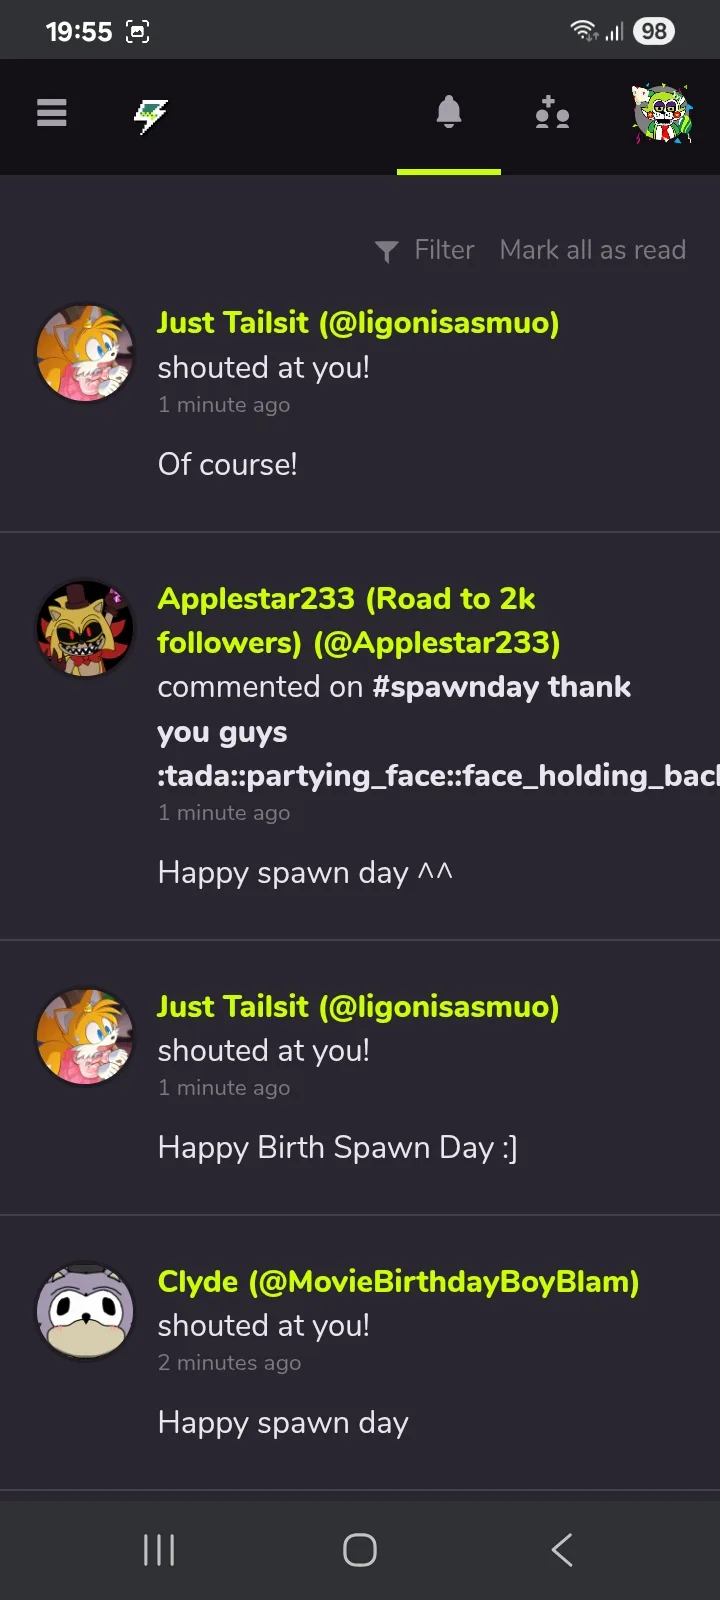
Task: Tap the battery indicator in the status bar
Action: pyautogui.click(x=654, y=31)
